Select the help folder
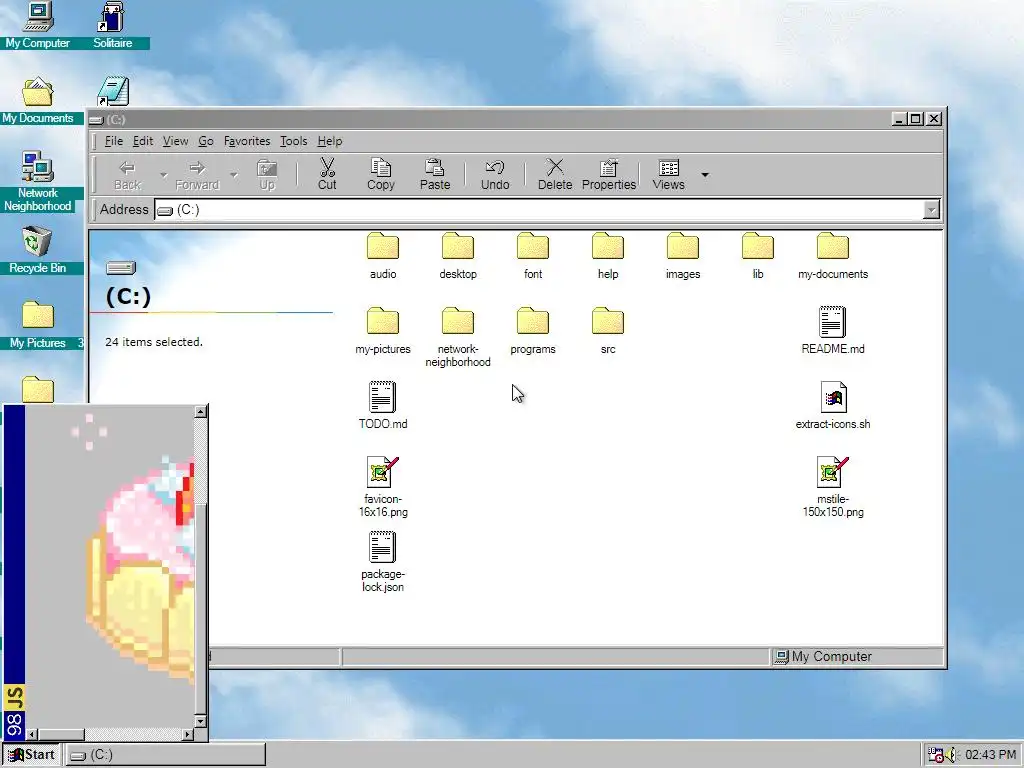Viewport: 1024px width, 768px height. coord(608,256)
